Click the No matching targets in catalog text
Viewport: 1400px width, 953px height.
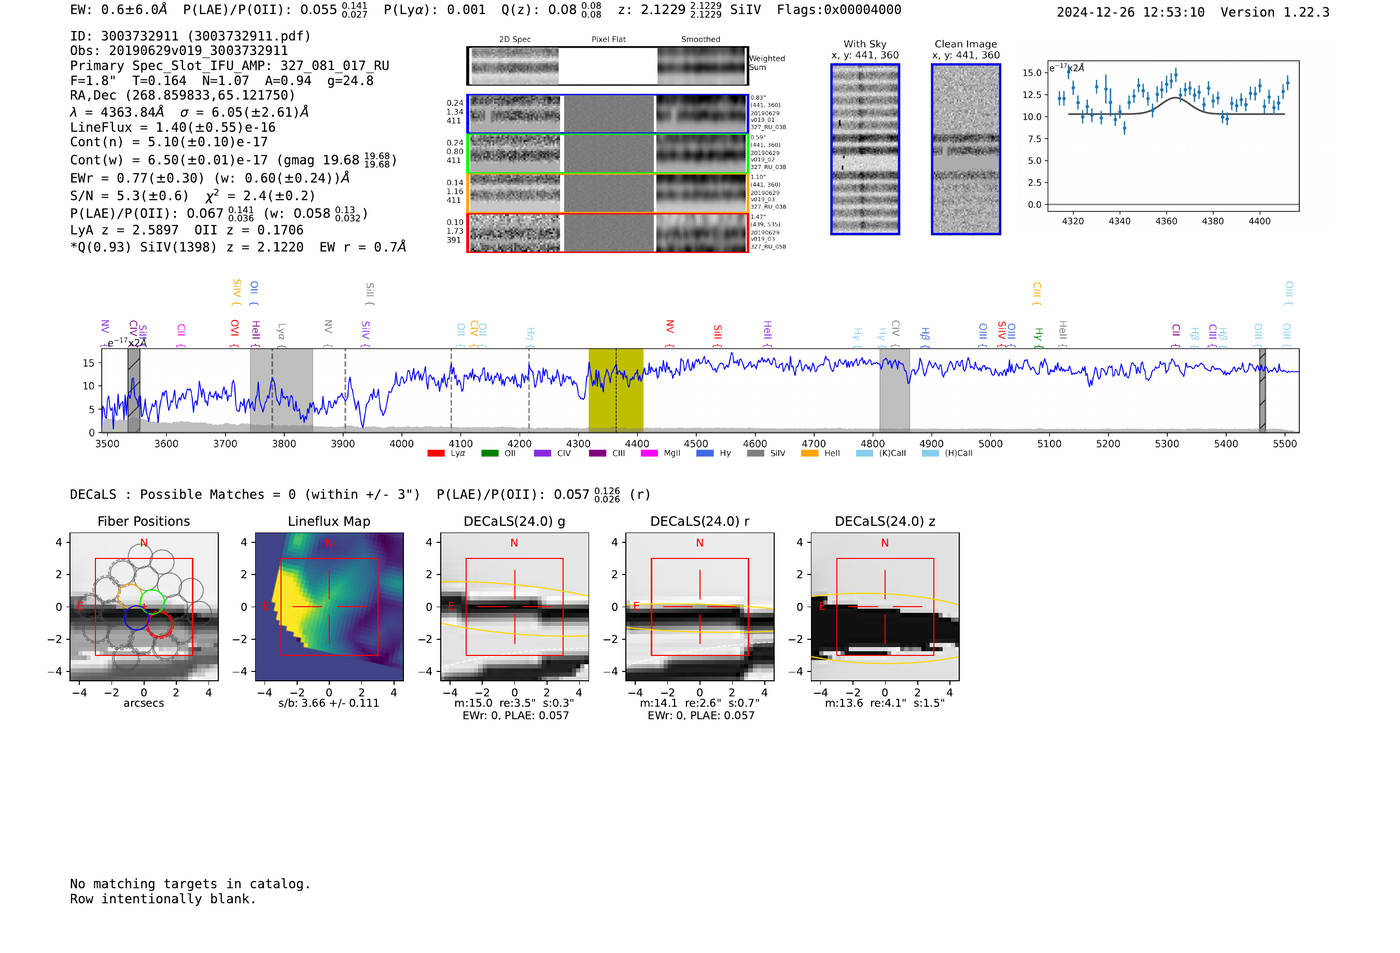point(190,884)
